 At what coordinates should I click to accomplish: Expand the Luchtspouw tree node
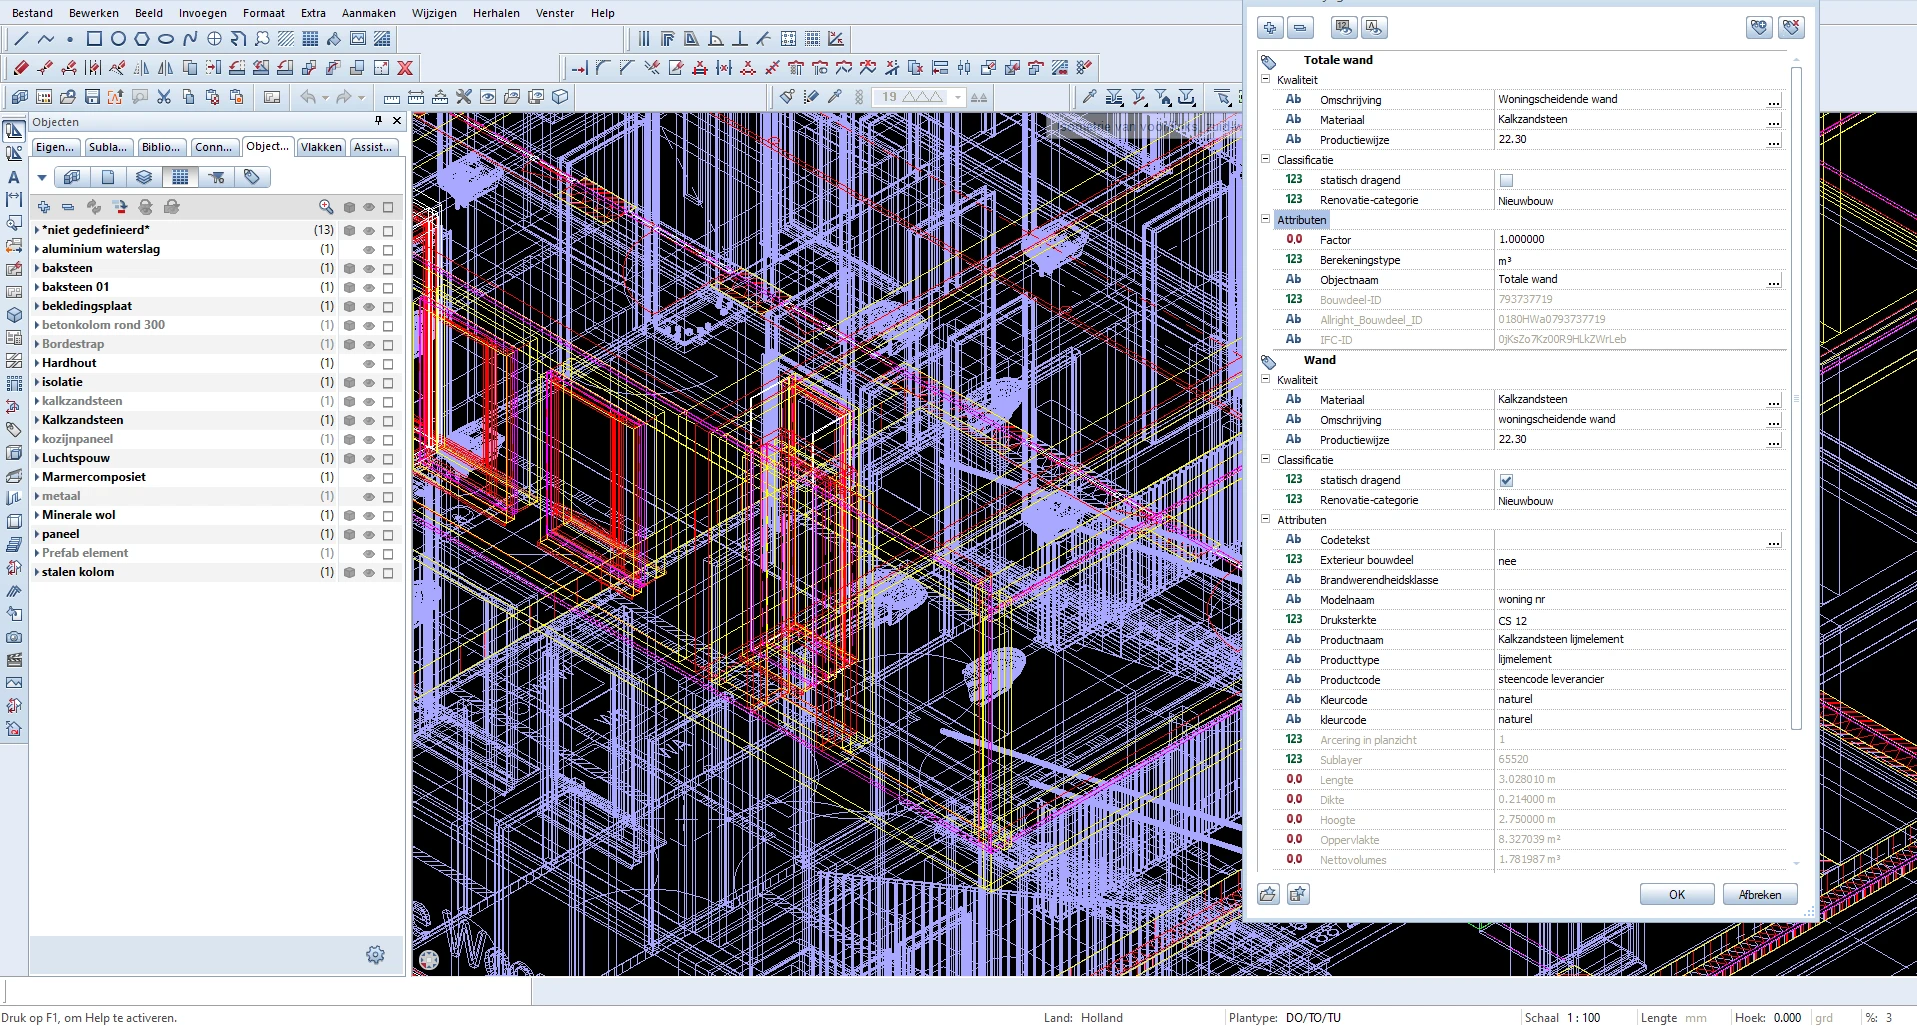pyautogui.click(x=37, y=458)
